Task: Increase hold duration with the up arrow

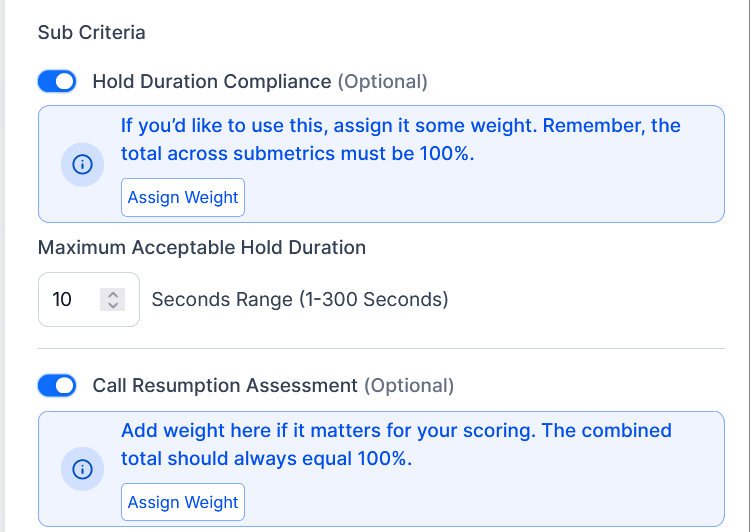Action: click(x=113, y=294)
